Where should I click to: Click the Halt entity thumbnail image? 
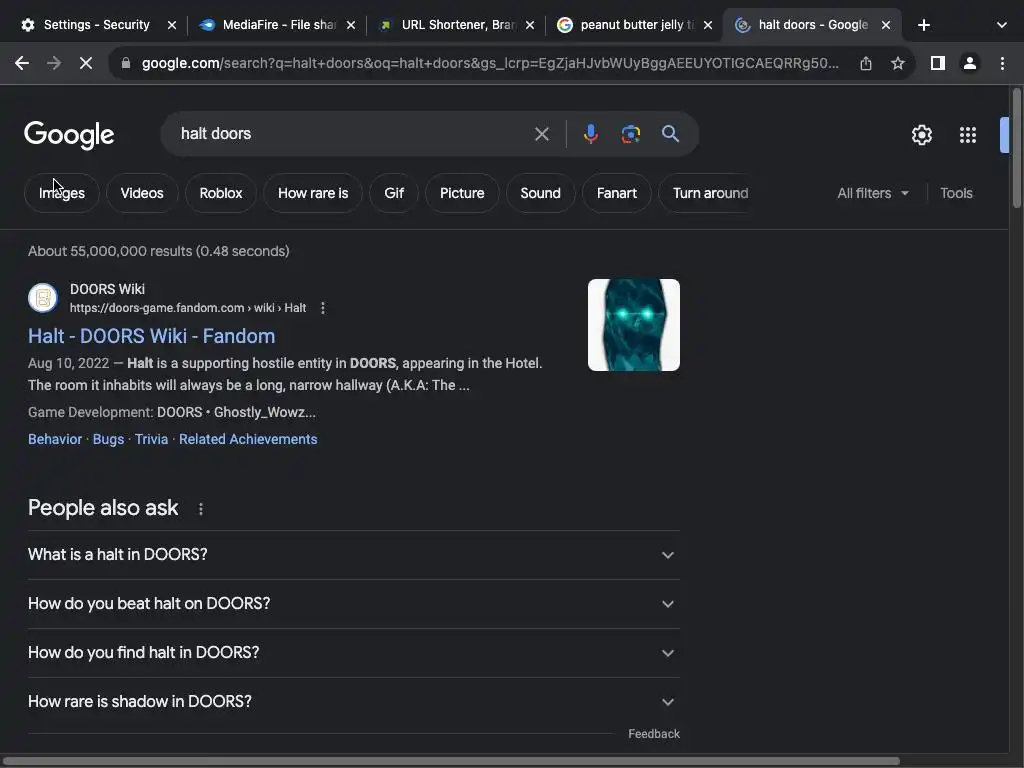click(x=633, y=325)
